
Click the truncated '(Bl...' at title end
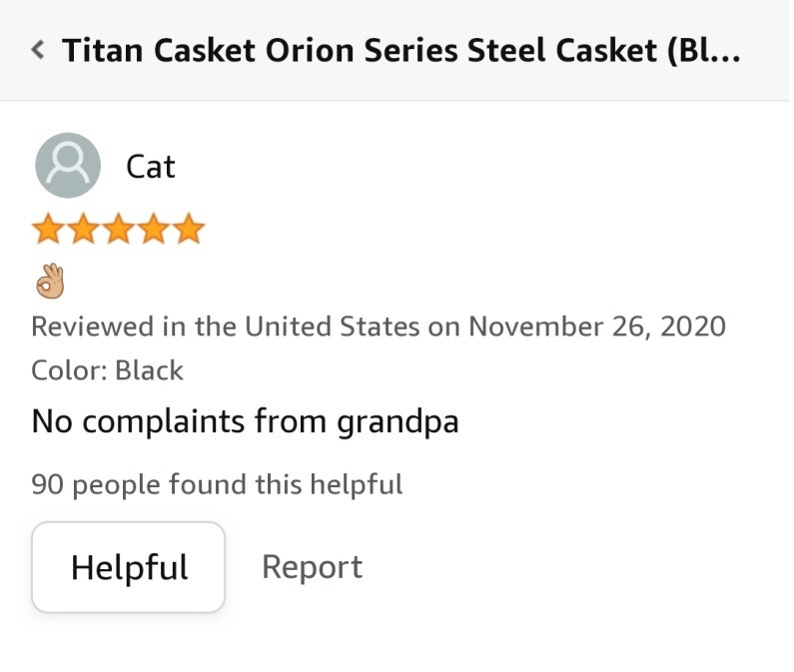pyautogui.click(x=704, y=50)
